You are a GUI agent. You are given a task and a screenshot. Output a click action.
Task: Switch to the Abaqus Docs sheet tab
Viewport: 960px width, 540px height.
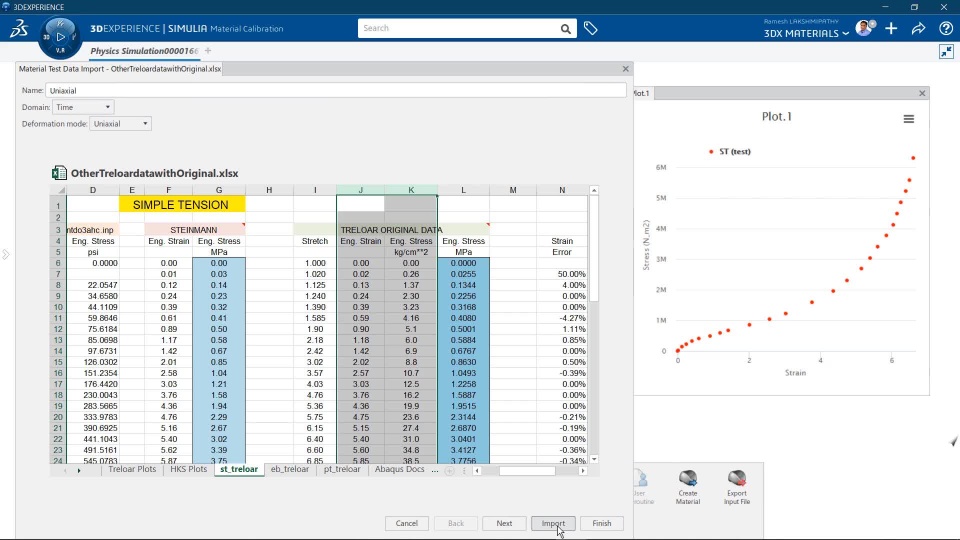(399, 469)
